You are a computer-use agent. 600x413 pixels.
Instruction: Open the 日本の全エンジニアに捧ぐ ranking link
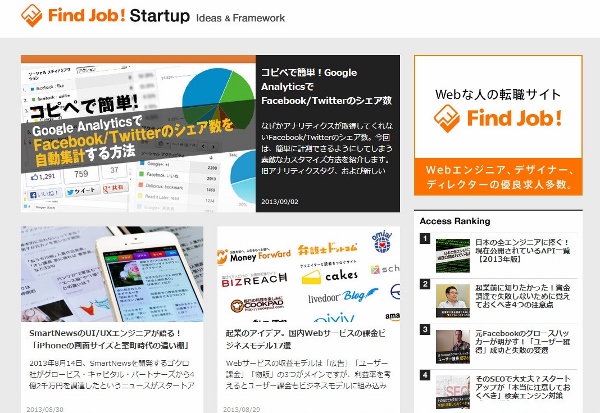[x=523, y=250]
